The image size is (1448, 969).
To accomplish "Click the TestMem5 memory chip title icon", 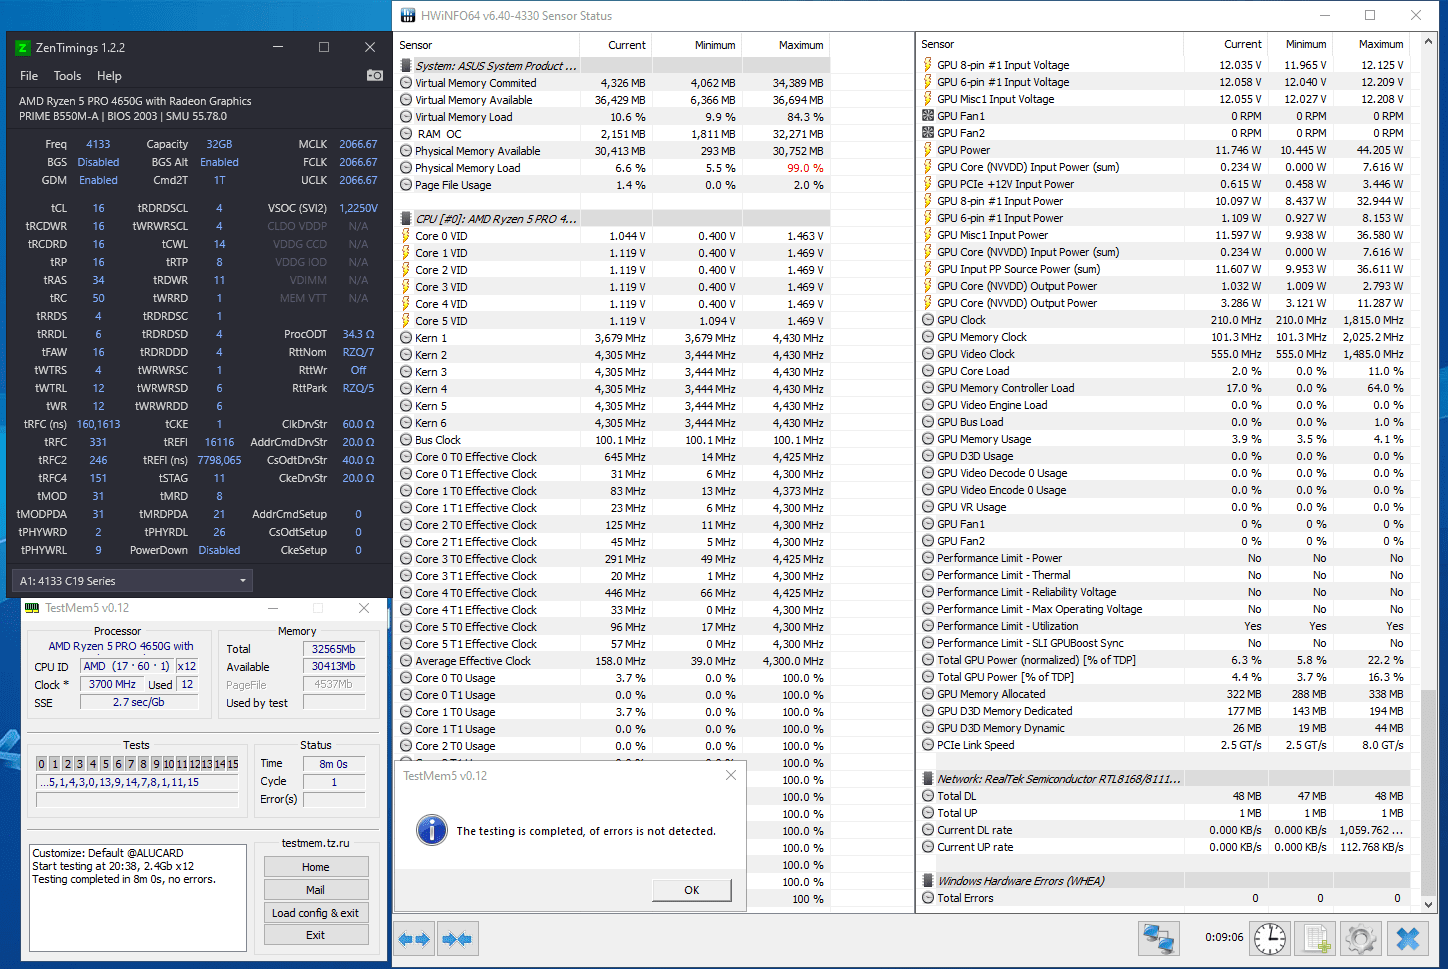I will [32, 608].
